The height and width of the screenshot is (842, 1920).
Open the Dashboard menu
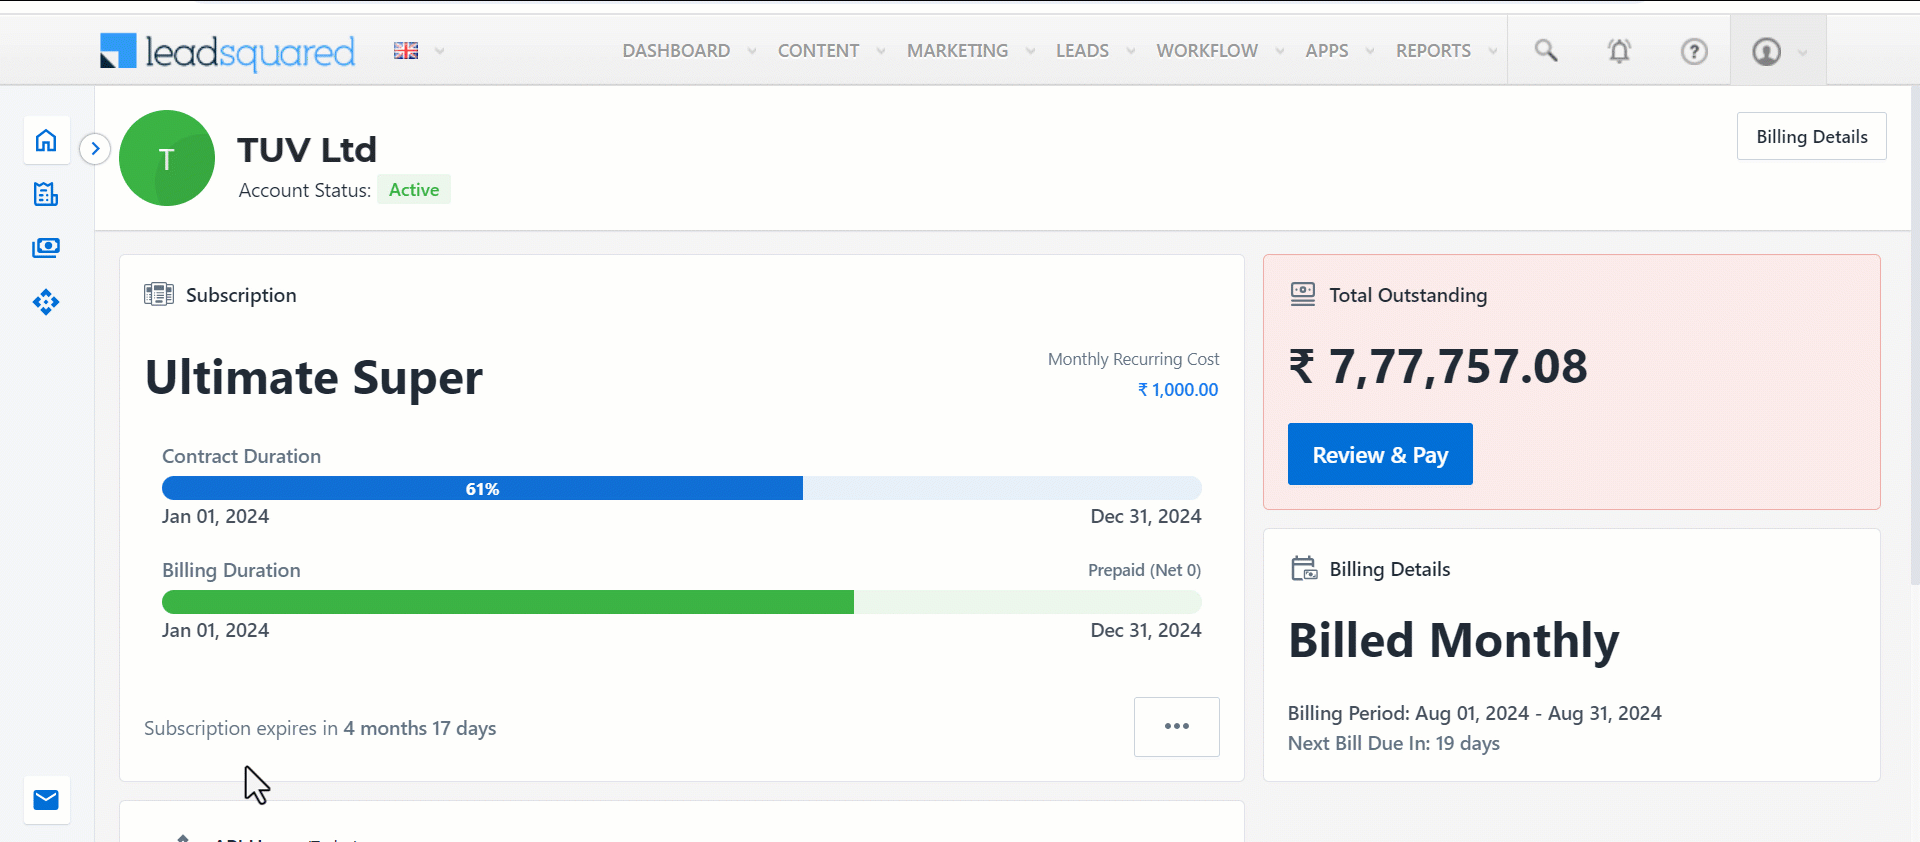coord(676,51)
